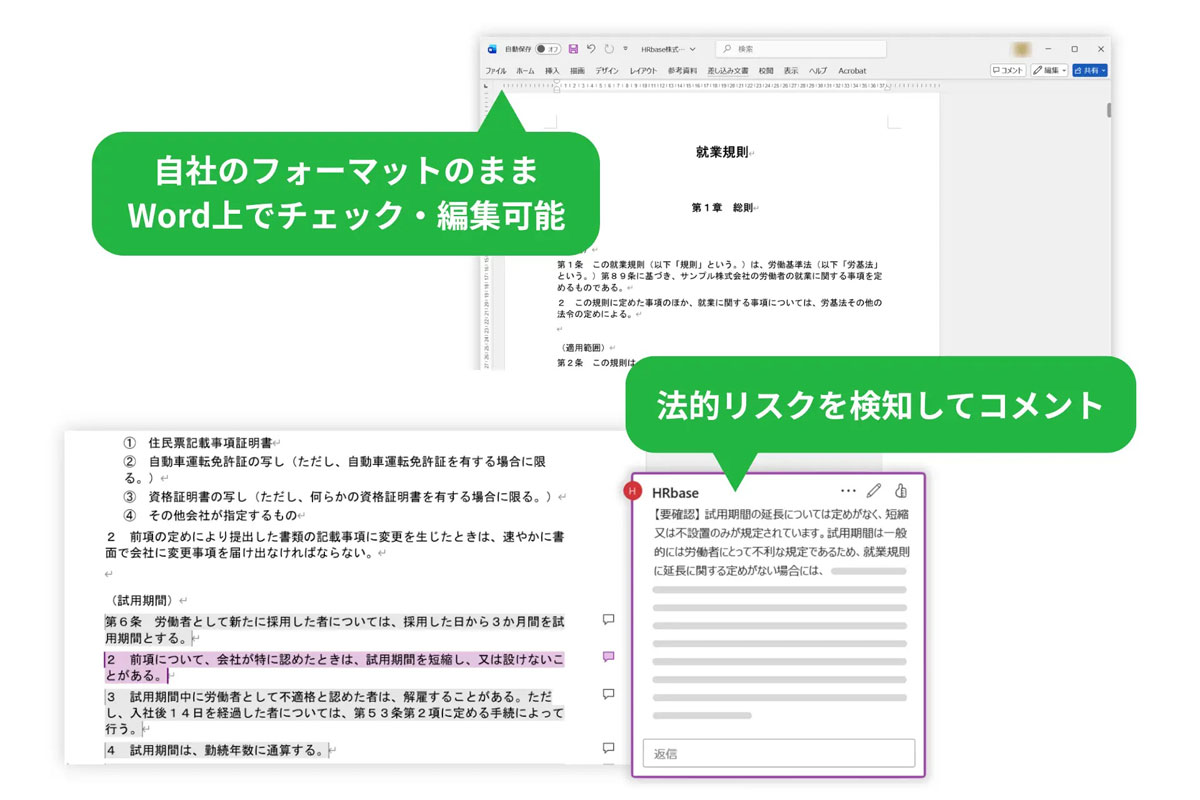The height and width of the screenshot is (800, 1200).
Task: Click the purple comment icon beside paragraph 2
Action: (608, 657)
